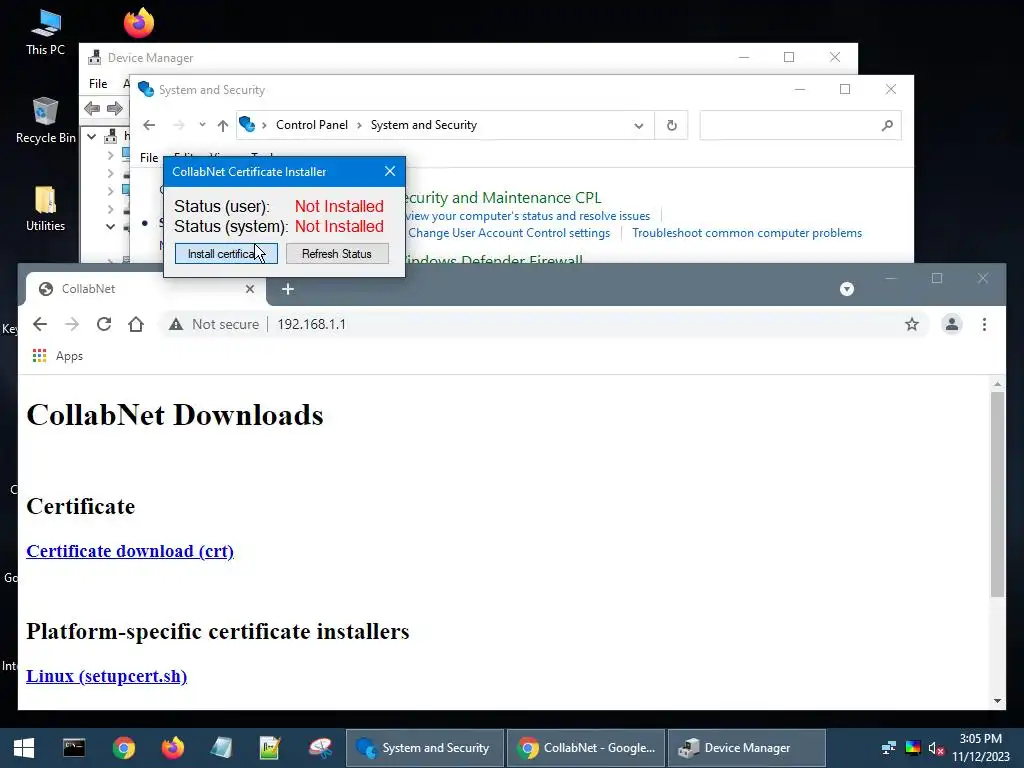Viewport: 1024px width, 768px height.
Task: Click the Control Panel search magnifier icon
Action: point(887,125)
